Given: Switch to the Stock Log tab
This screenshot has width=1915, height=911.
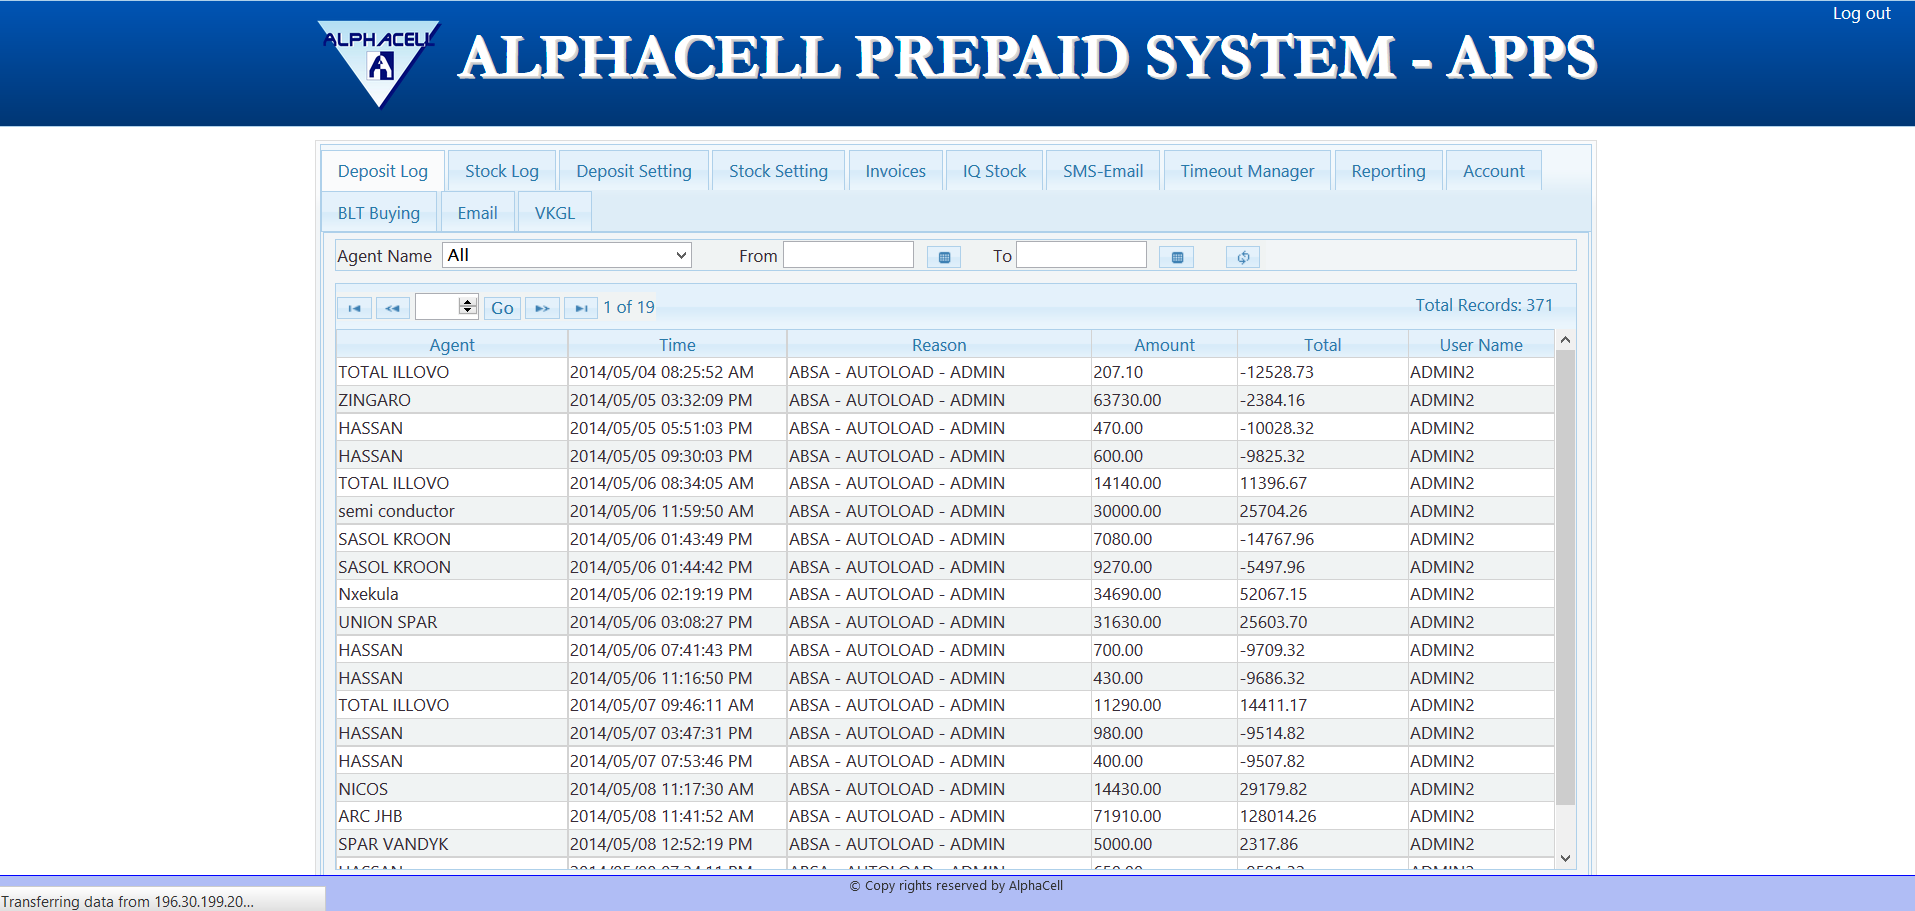Looking at the screenshot, I should 501,171.
